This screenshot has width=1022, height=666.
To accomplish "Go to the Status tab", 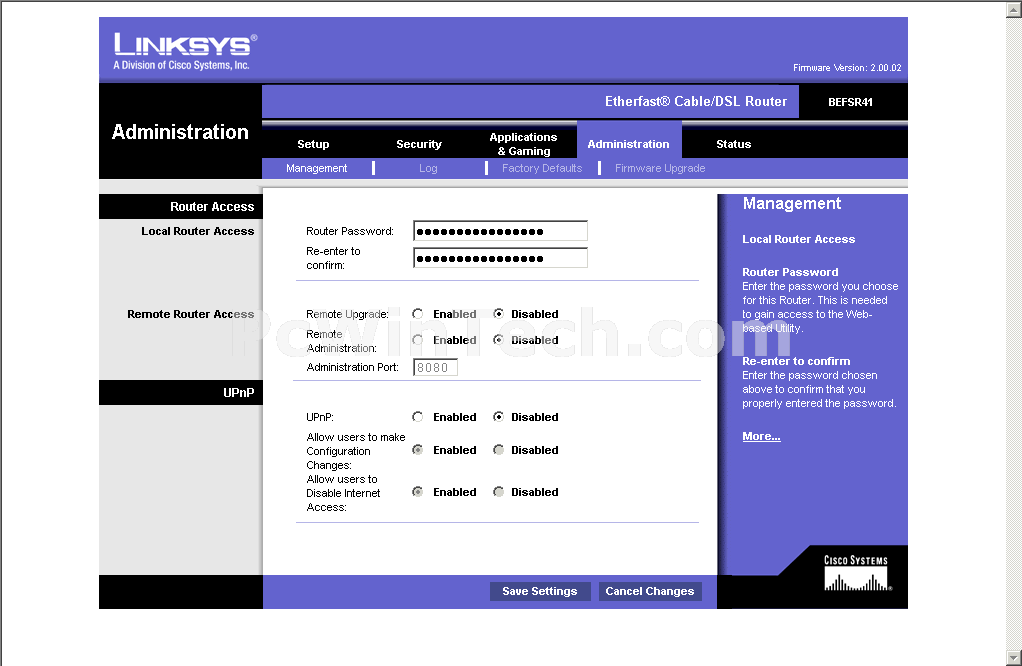I will pyautogui.click(x=733, y=144).
